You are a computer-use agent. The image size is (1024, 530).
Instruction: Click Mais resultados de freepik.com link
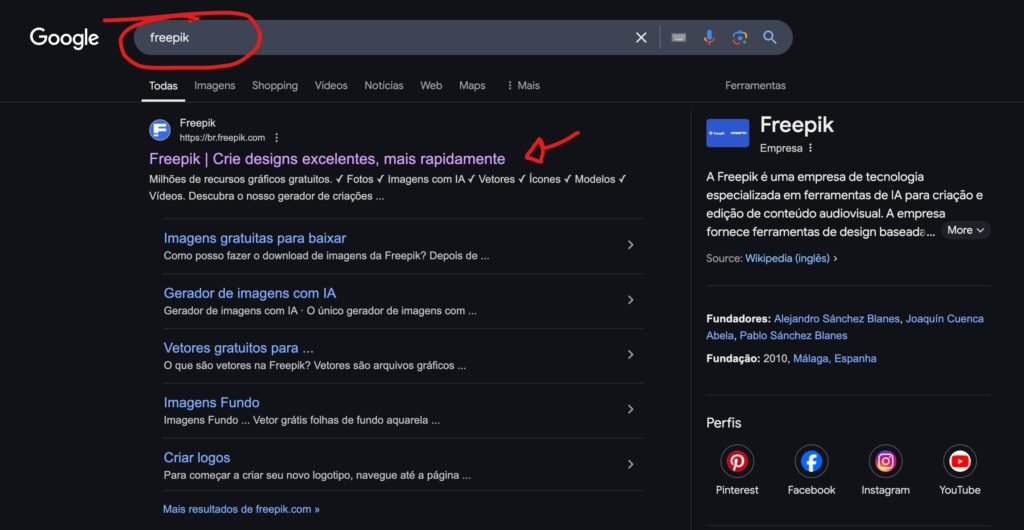tap(242, 509)
